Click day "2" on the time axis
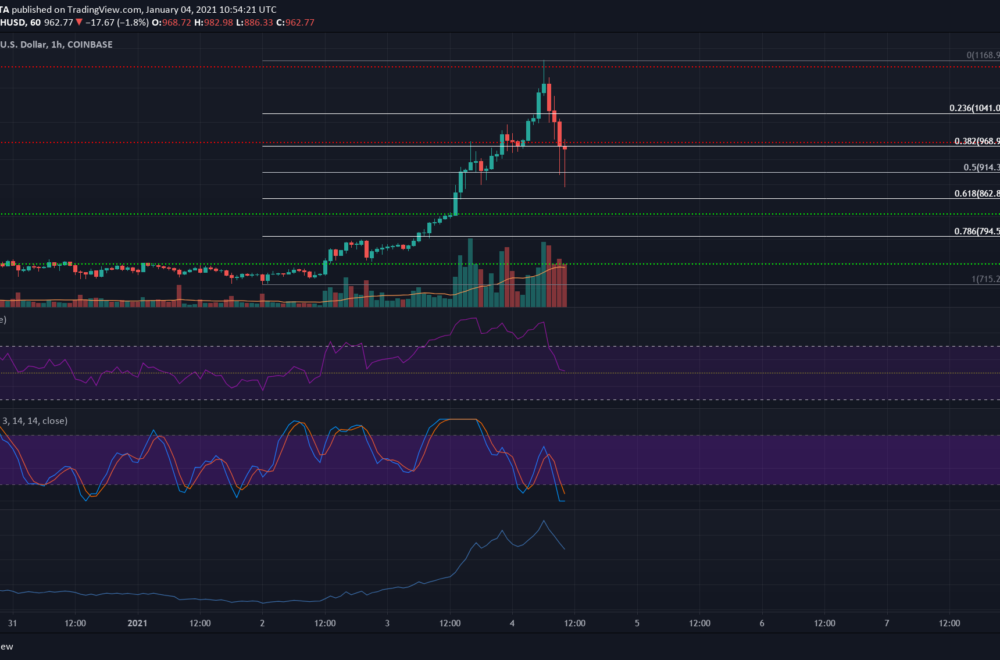Image resolution: width=1000 pixels, height=660 pixels. 262,623
